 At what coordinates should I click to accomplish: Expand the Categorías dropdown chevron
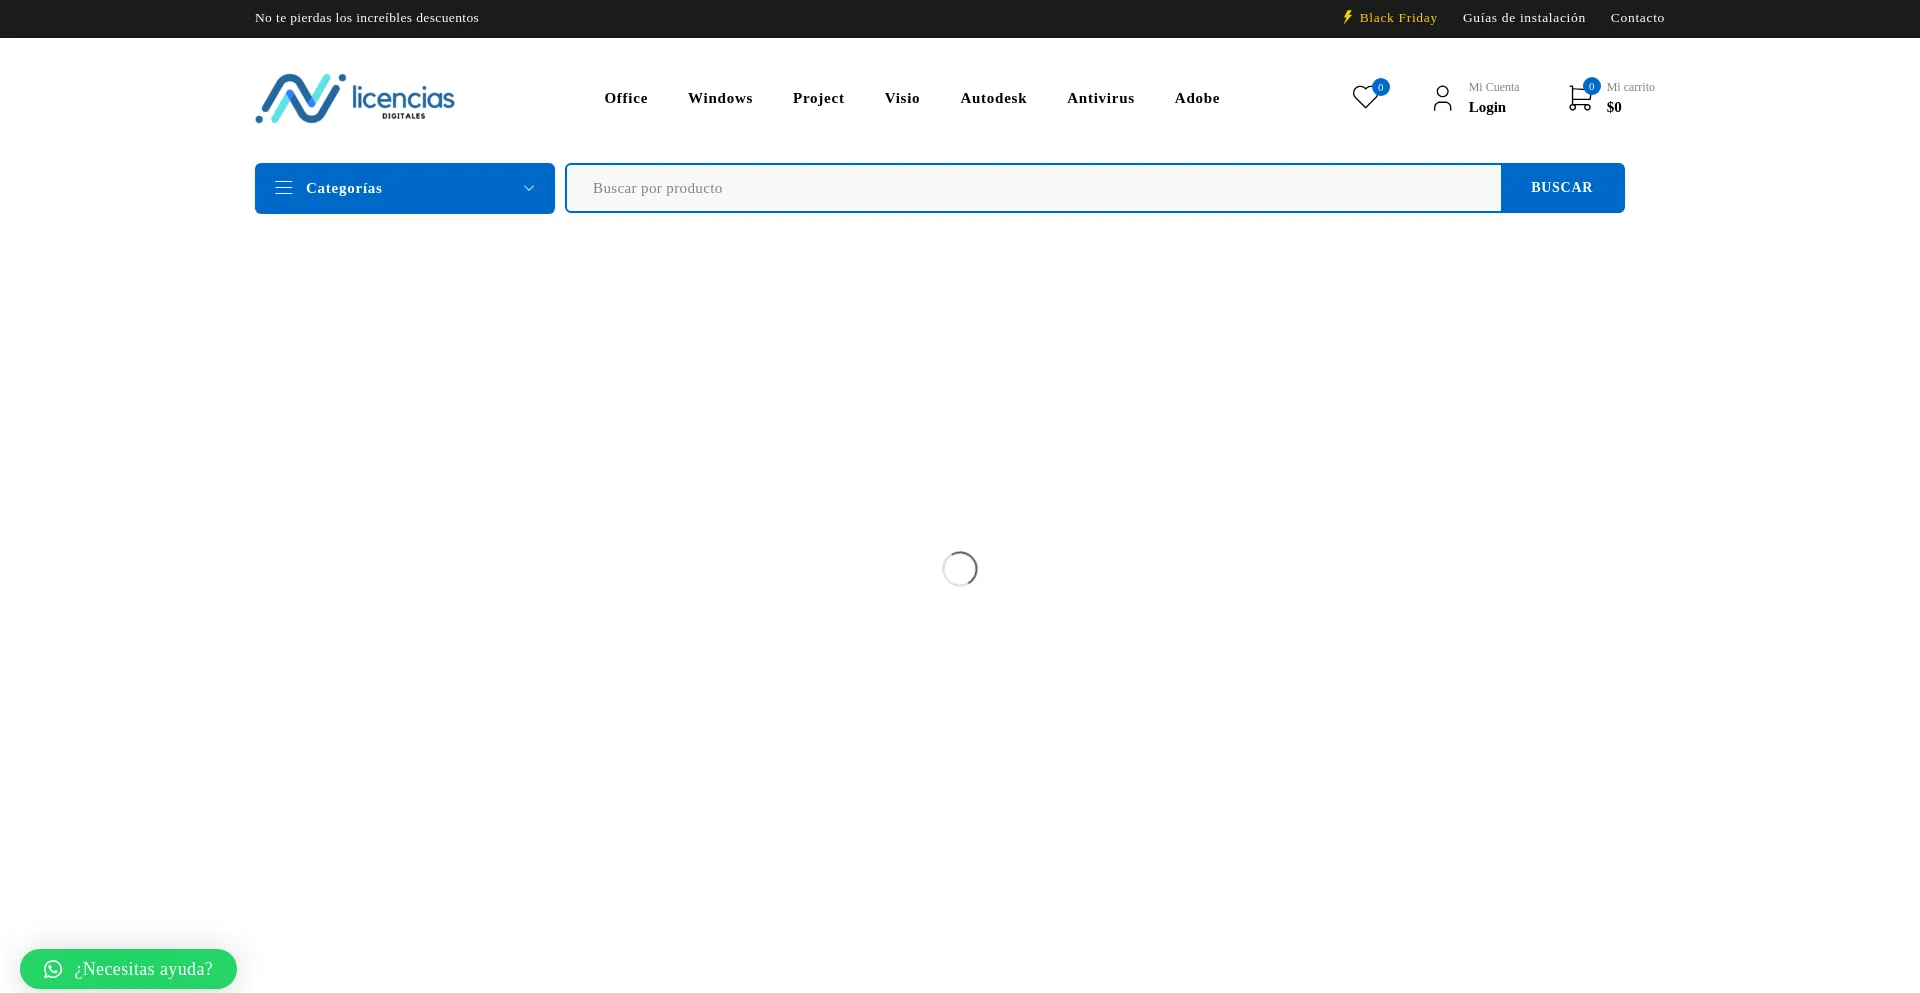pyautogui.click(x=529, y=188)
